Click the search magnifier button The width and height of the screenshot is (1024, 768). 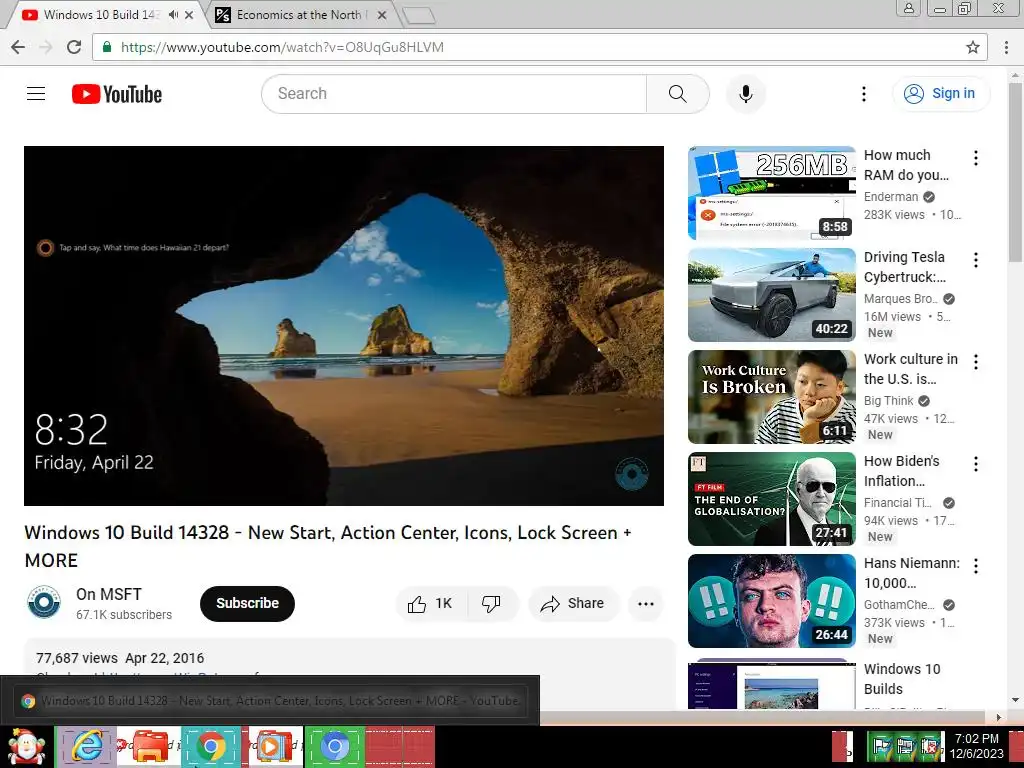click(678, 94)
